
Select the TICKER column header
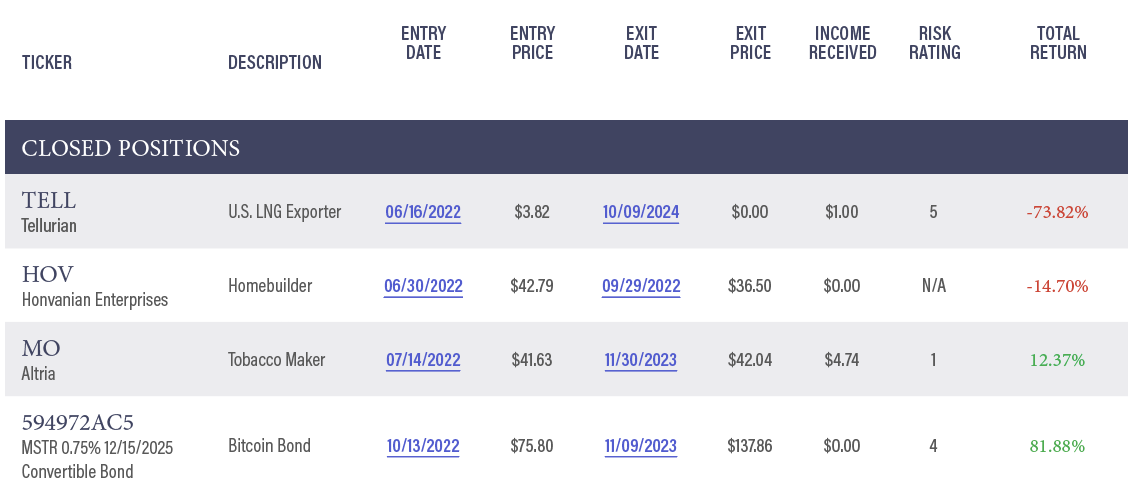tap(47, 63)
